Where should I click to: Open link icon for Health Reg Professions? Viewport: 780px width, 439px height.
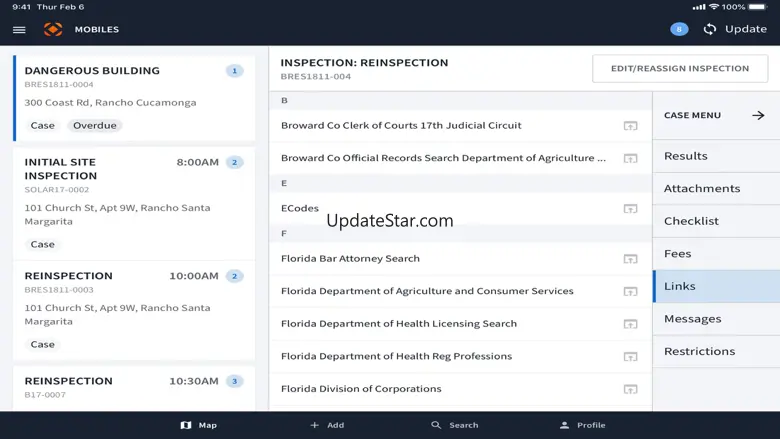point(630,356)
